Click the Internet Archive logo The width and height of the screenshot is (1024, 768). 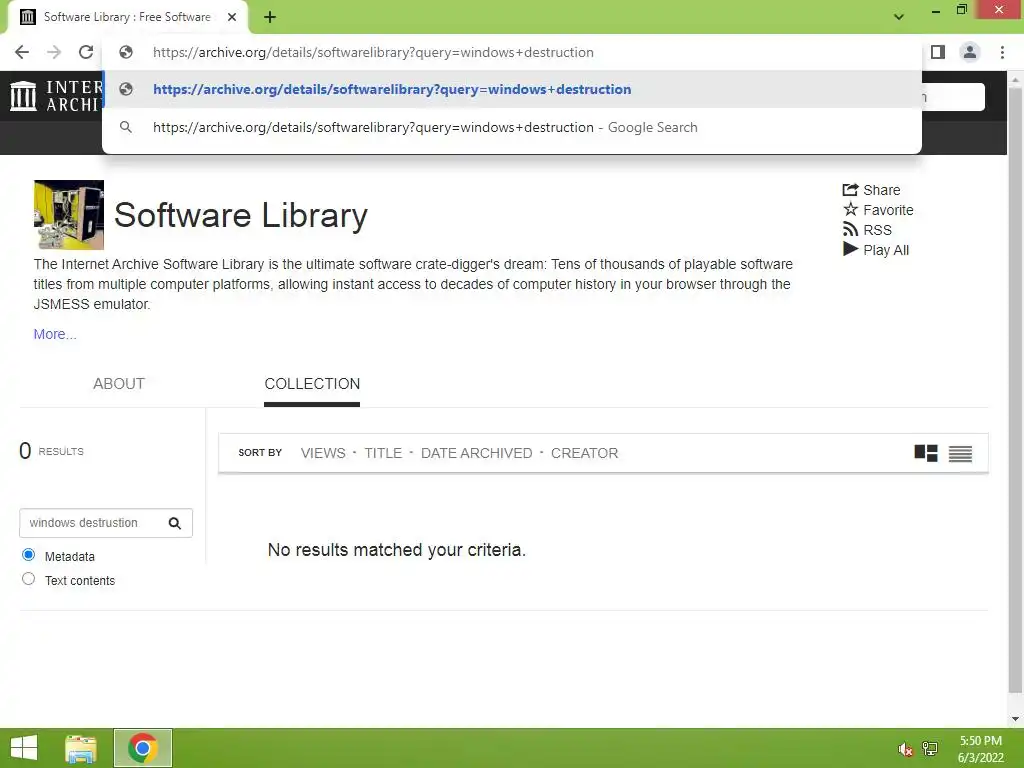(56, 96)
